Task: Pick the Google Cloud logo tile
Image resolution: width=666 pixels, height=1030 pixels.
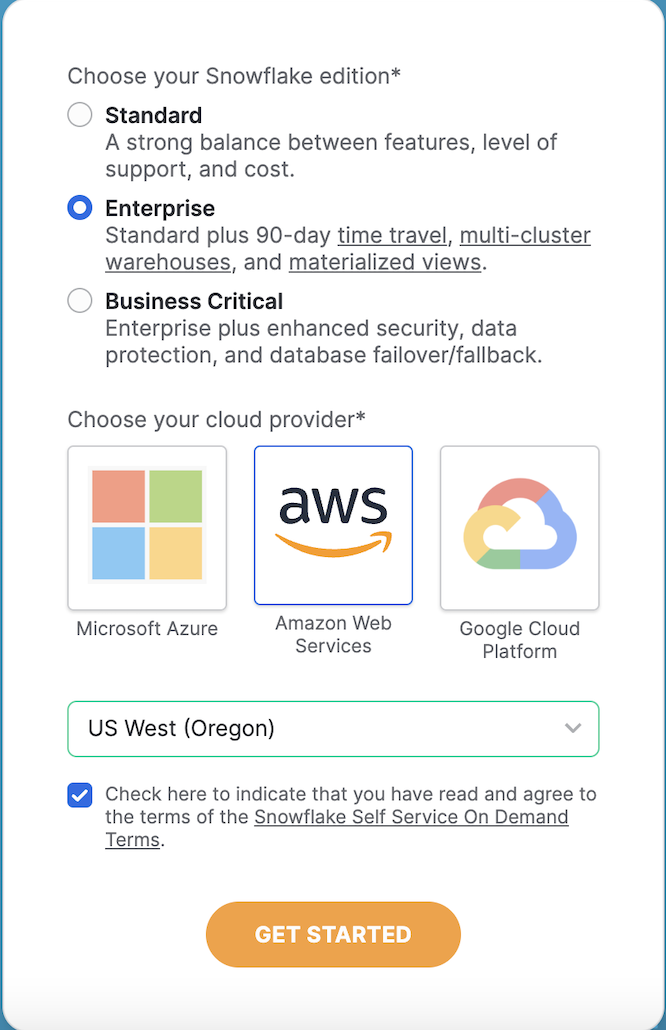Action: pyautogui.click(x=520, y=528)
